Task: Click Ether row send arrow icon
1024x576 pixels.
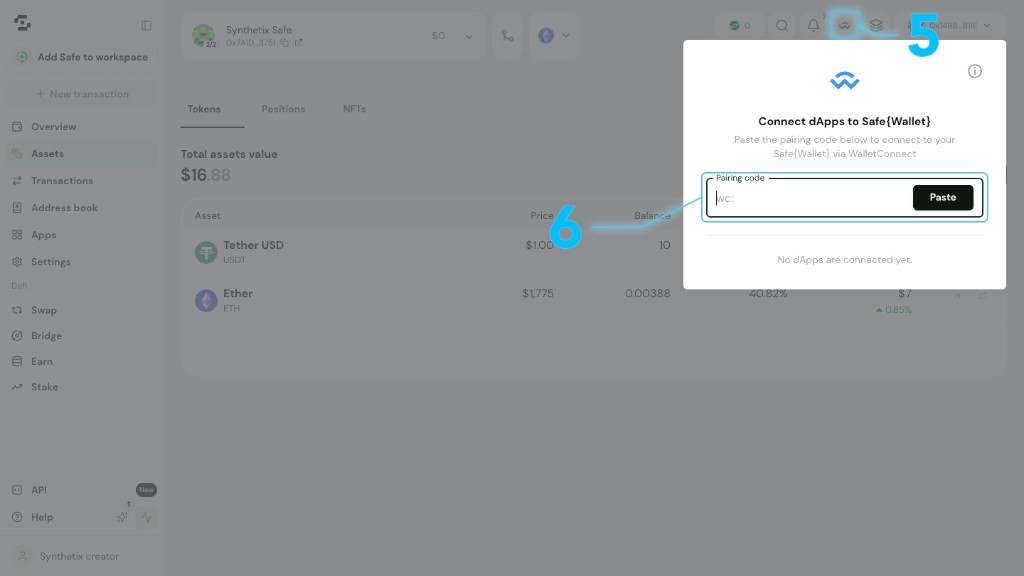Action: (957, 296)
